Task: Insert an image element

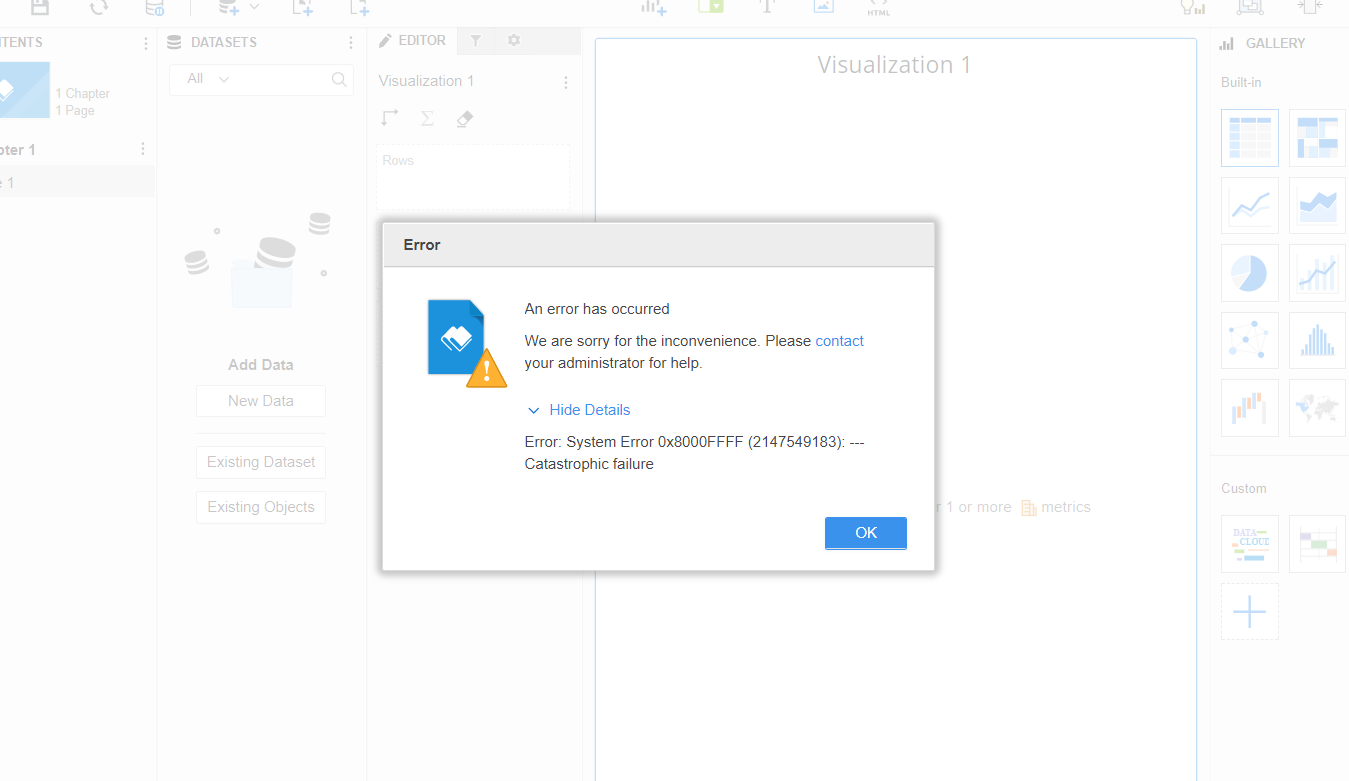Action: [x=823, y=8]
